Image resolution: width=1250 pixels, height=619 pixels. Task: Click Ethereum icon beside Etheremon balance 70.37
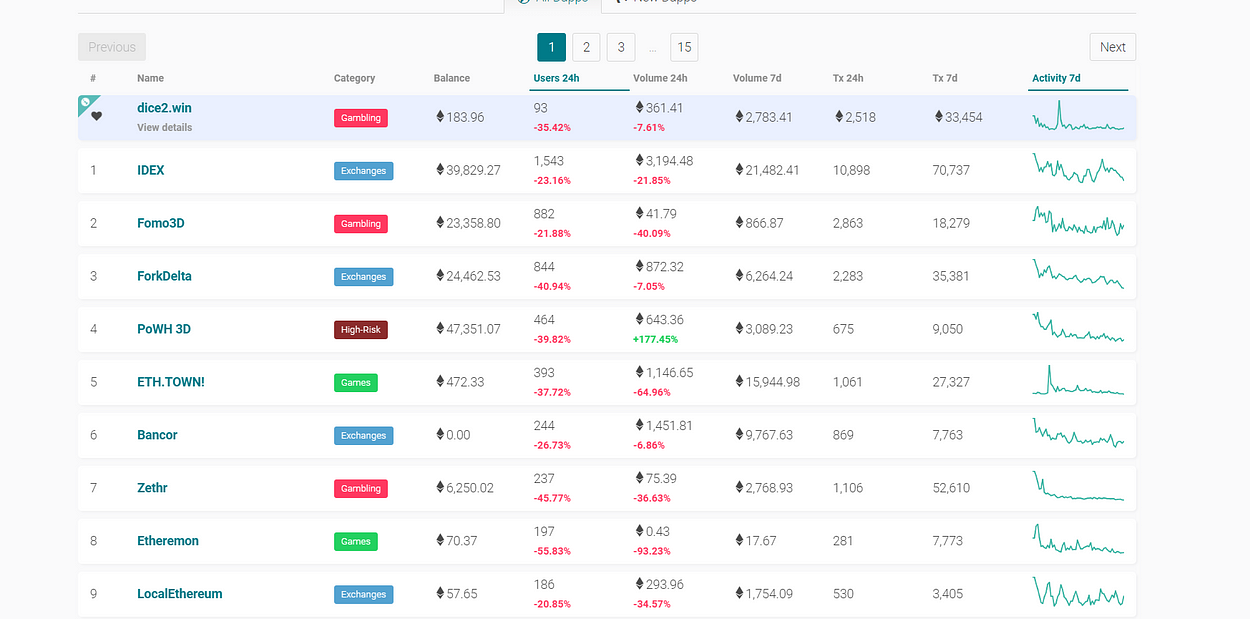(440, 541)
